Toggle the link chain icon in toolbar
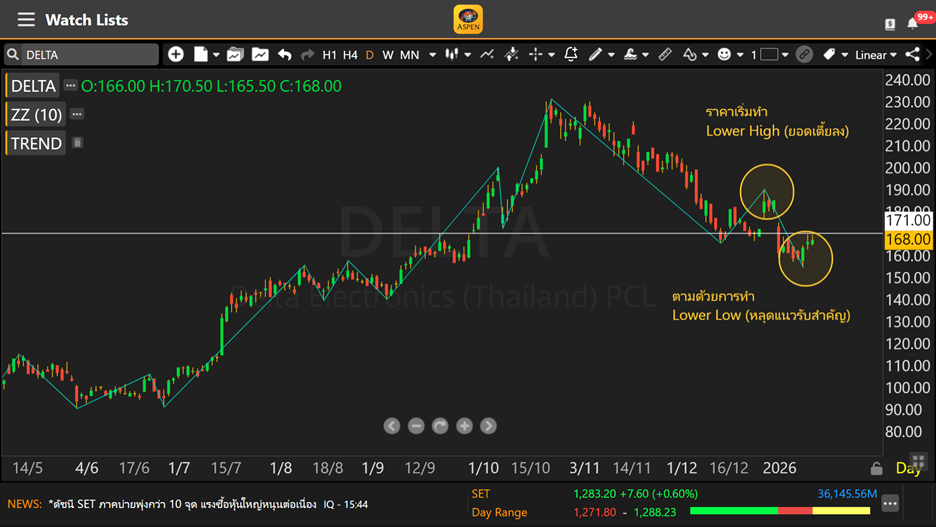The height and width of the screenshot is (527, 936). click(804, 55)
